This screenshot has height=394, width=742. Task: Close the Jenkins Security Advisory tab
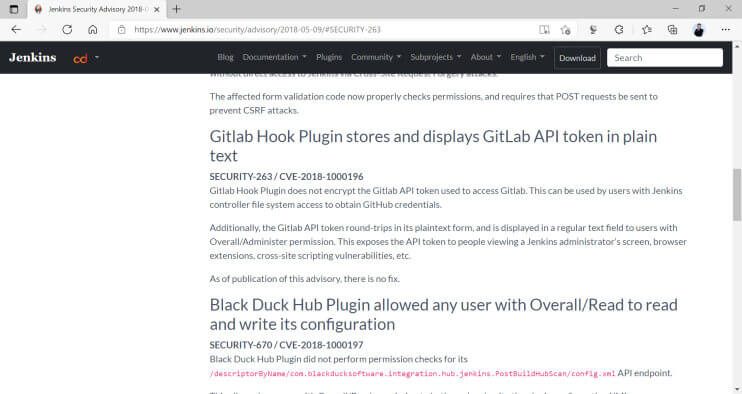tap(157, 9)
